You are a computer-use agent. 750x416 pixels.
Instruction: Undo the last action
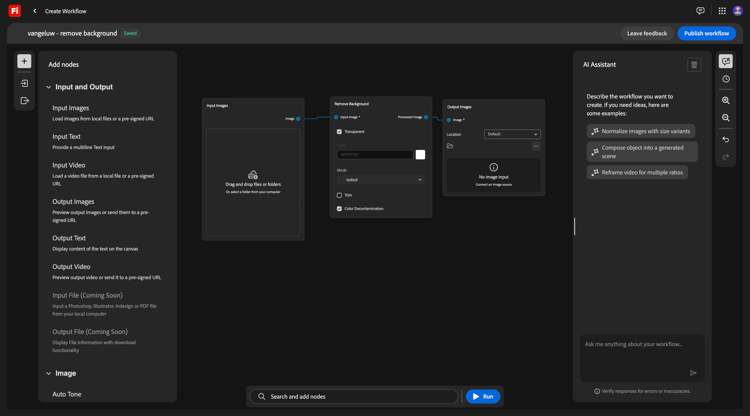(x=726, y=140)
